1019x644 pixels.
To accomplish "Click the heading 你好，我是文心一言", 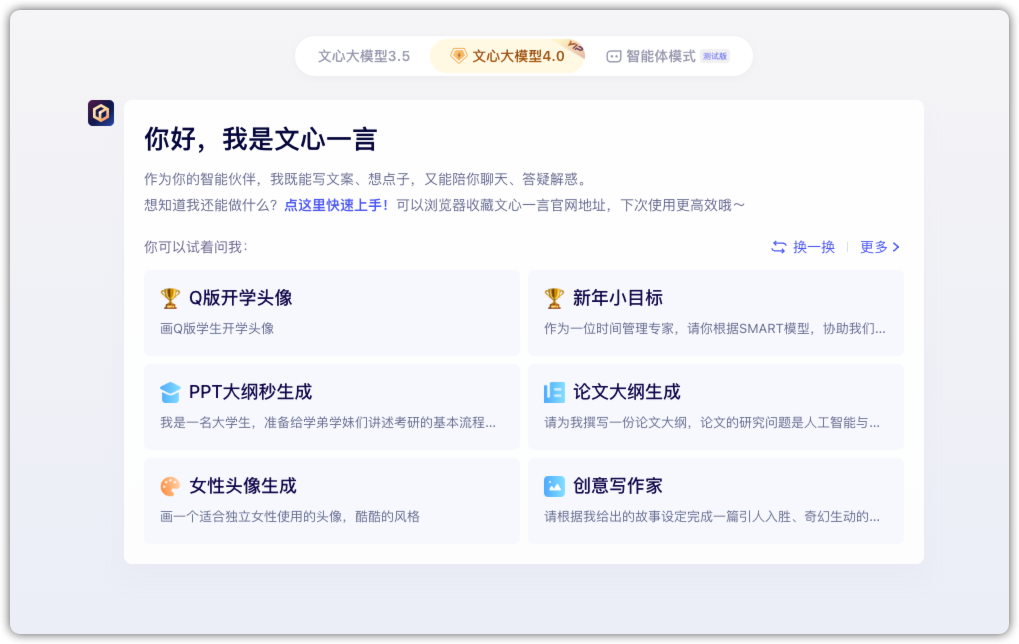I will (x=261, y=139).
